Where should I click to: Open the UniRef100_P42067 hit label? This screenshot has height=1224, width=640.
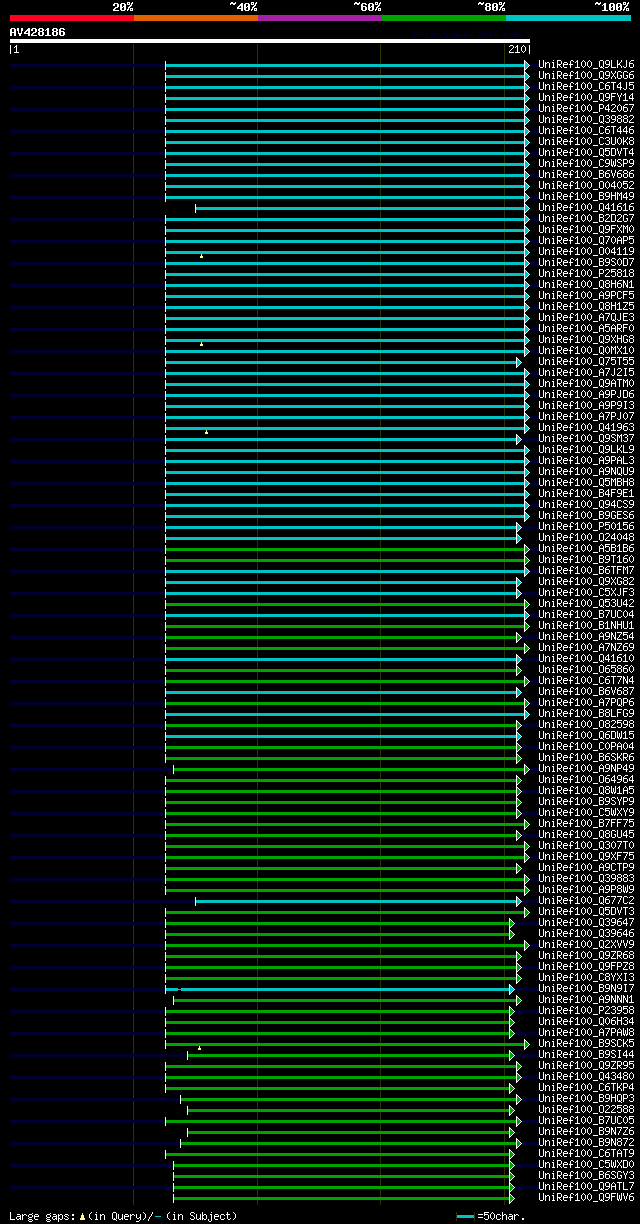pos(586,109)
